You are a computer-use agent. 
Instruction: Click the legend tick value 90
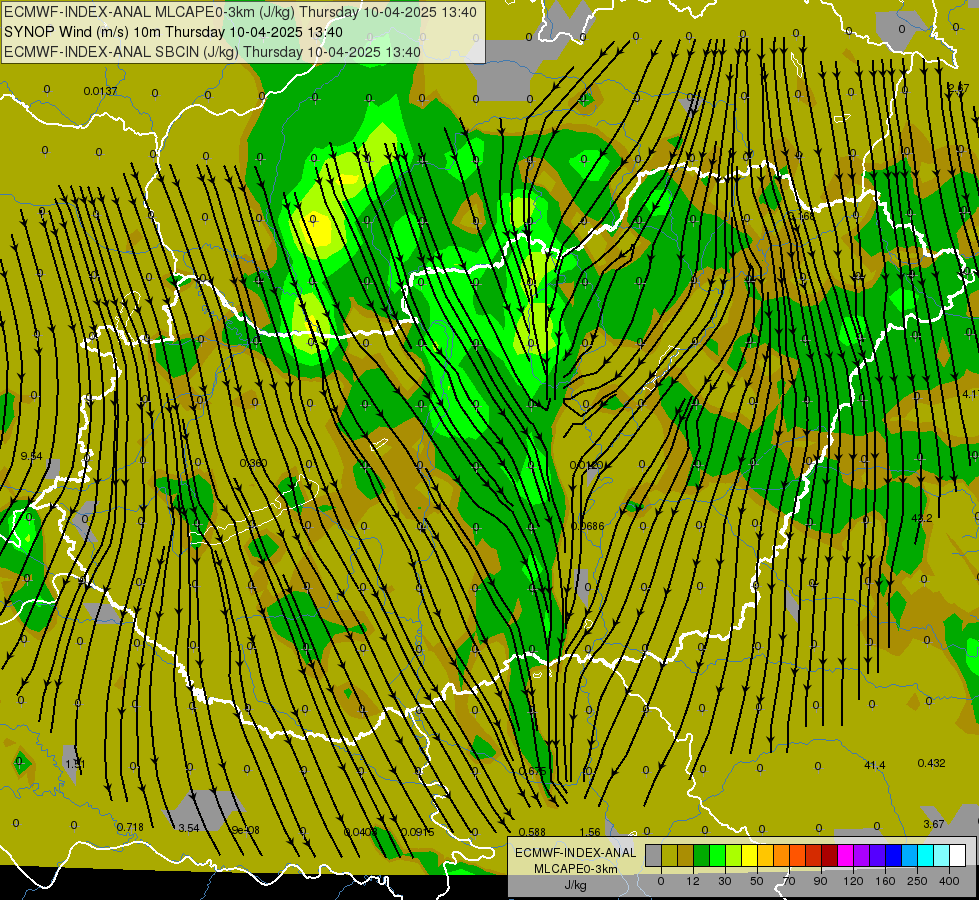pyautogui.click(x=820, y=881)
